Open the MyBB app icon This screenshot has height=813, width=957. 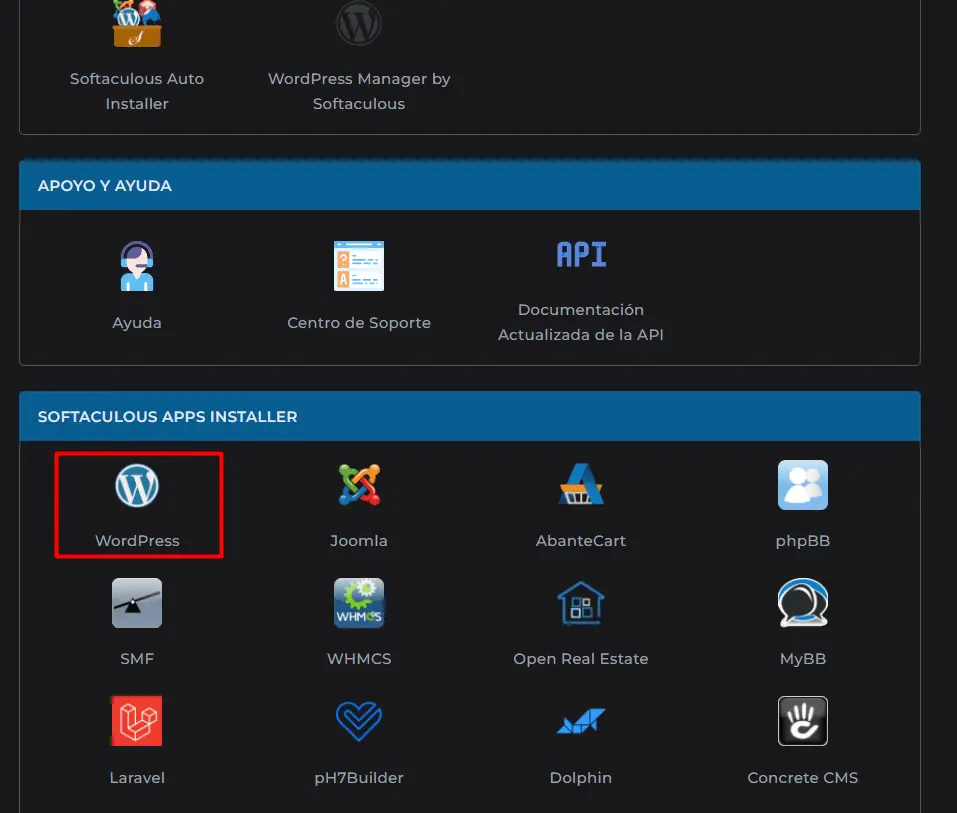803,603
